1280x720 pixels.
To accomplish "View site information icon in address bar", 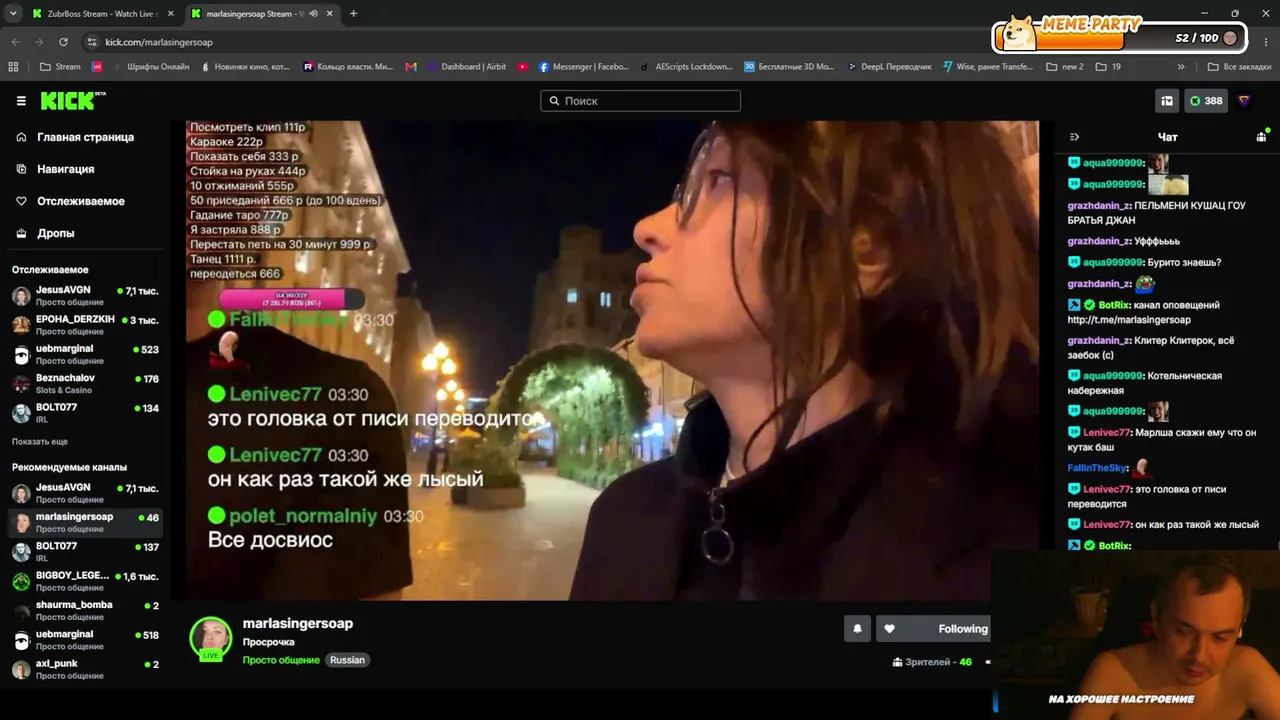I will click(92, 42).
